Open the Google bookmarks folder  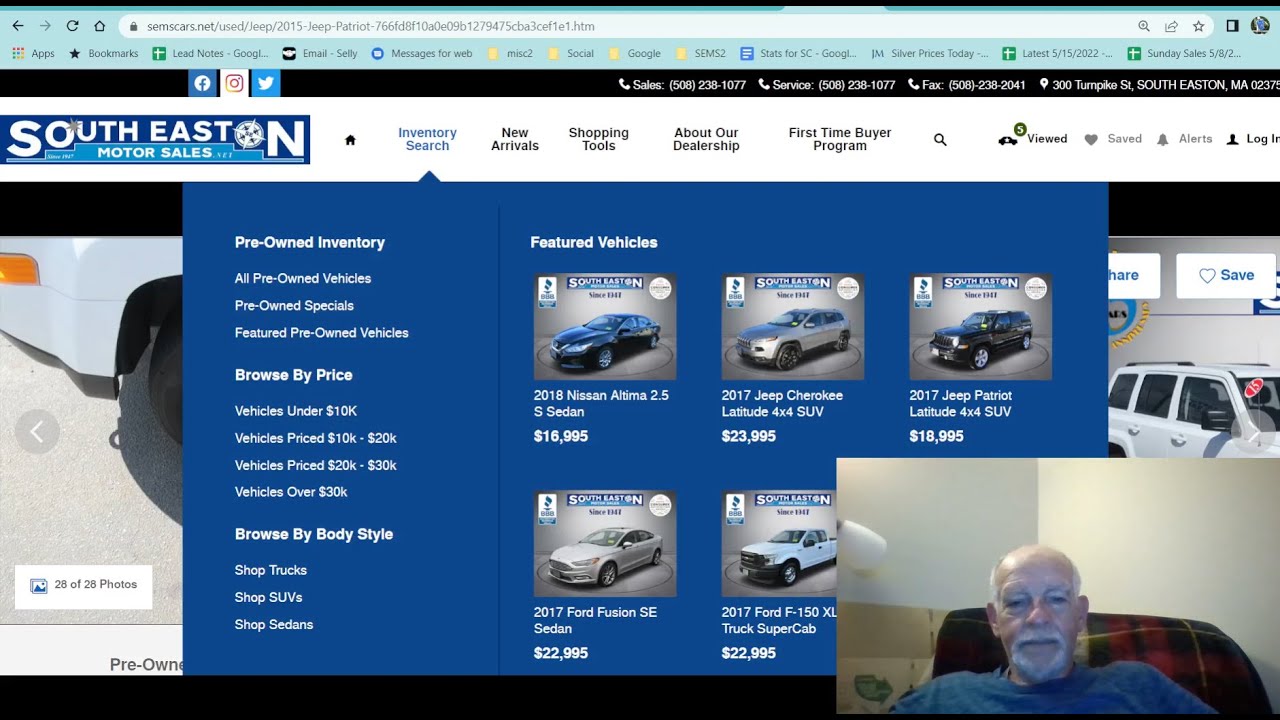click(x=634, y=54)
